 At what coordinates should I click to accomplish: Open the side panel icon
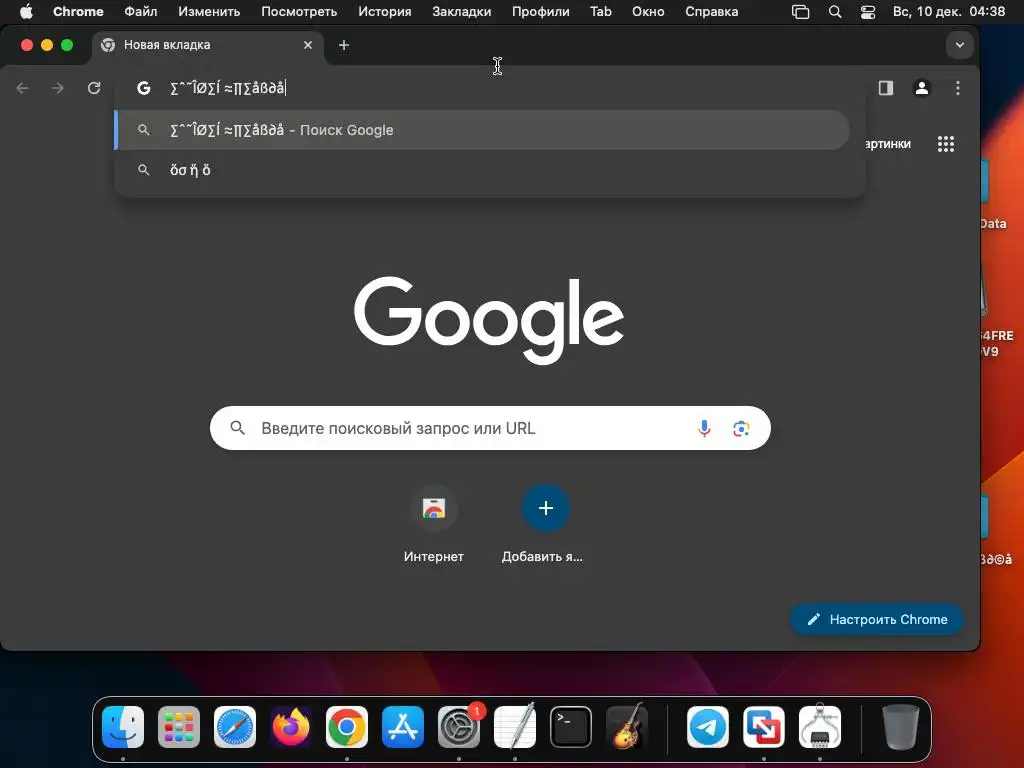coord(886,88)
